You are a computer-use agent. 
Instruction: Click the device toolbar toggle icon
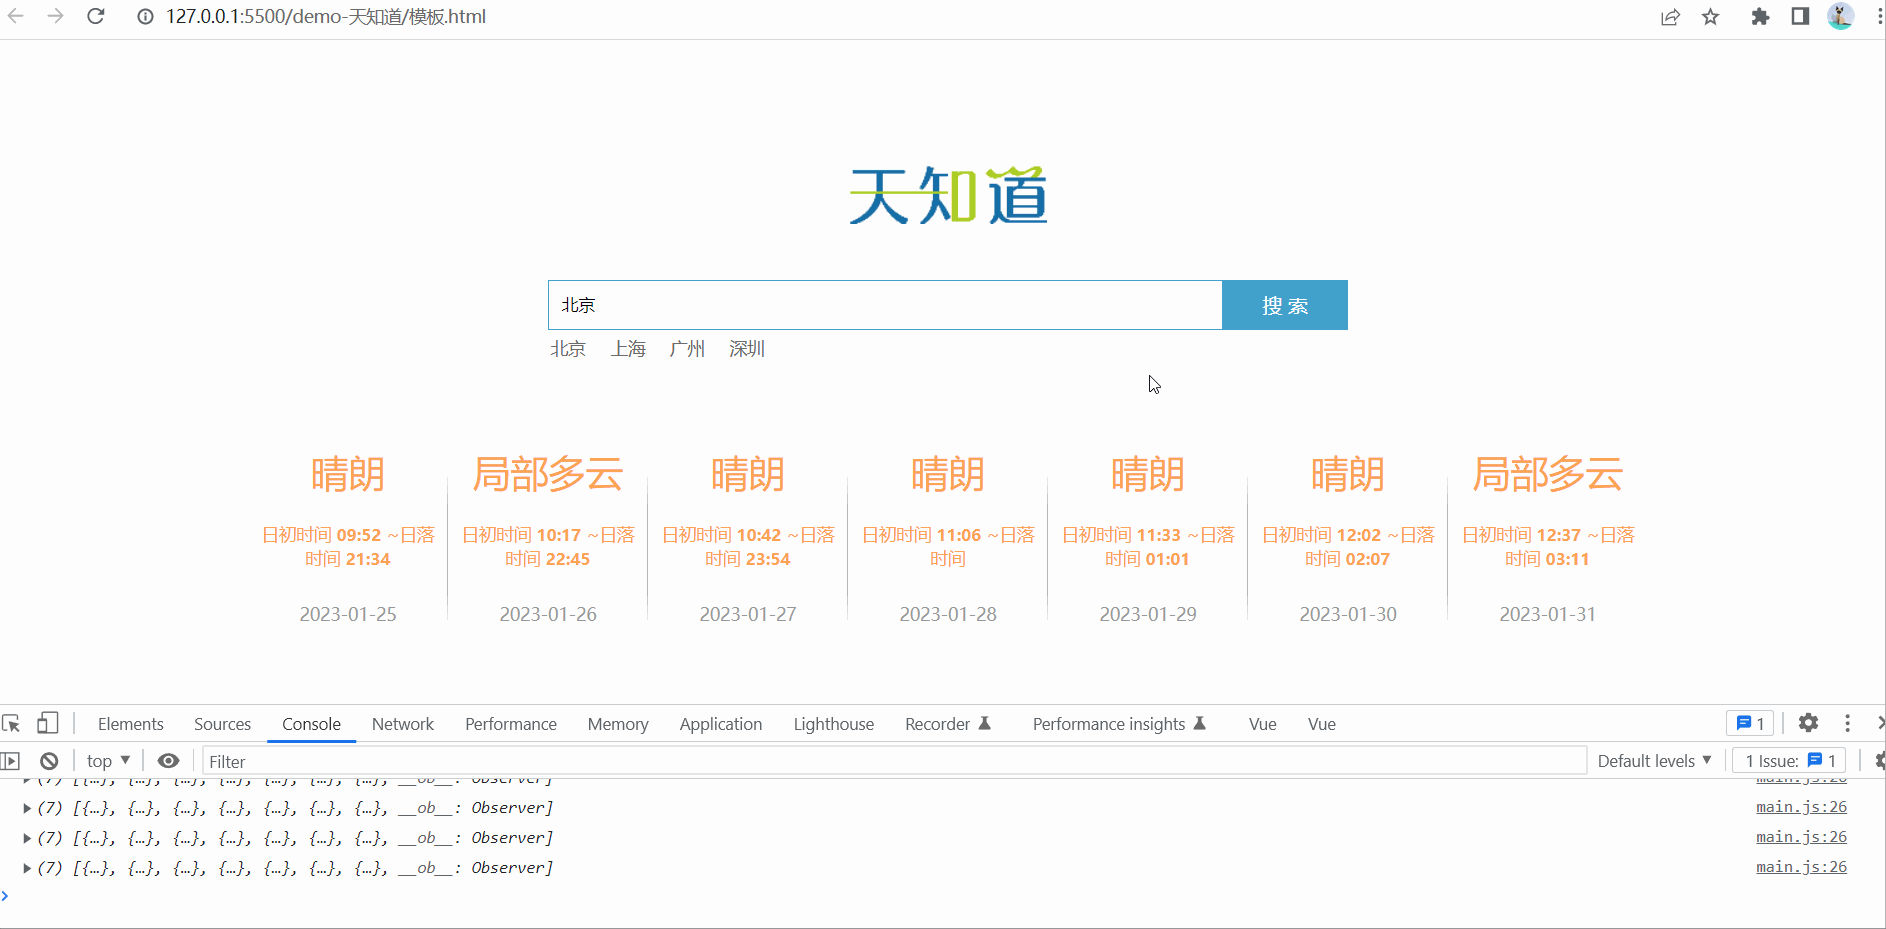(x=46, y=722)
